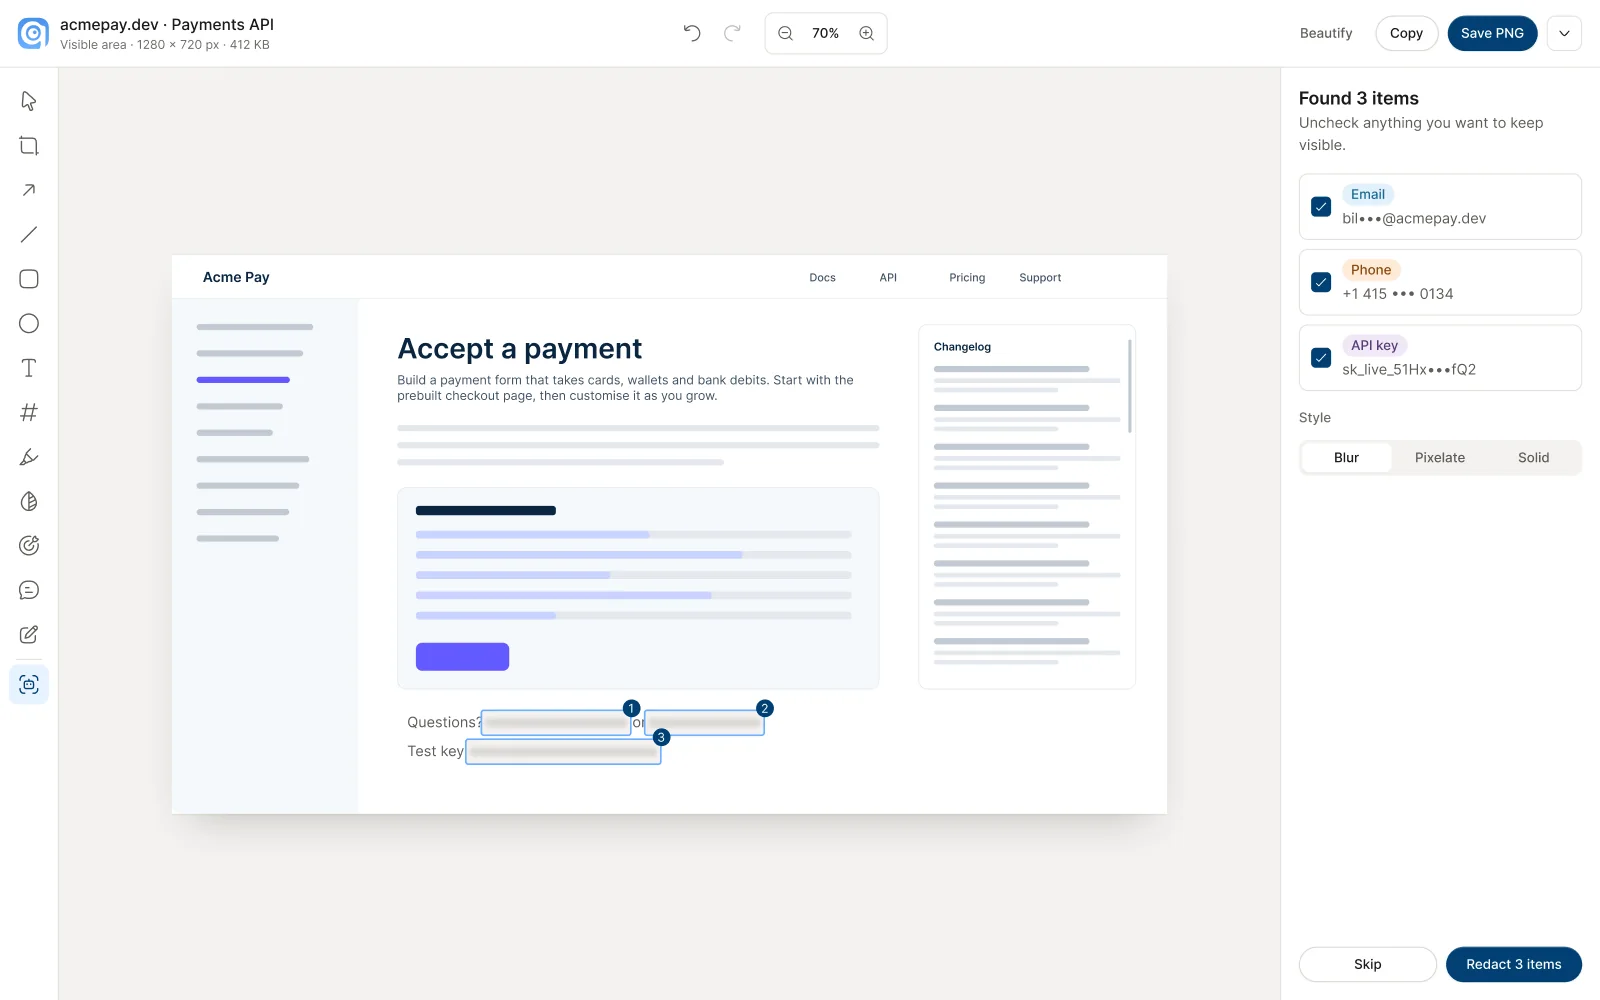1600x1000 pixels.
Task: Undo the last action
Action: 692,33
